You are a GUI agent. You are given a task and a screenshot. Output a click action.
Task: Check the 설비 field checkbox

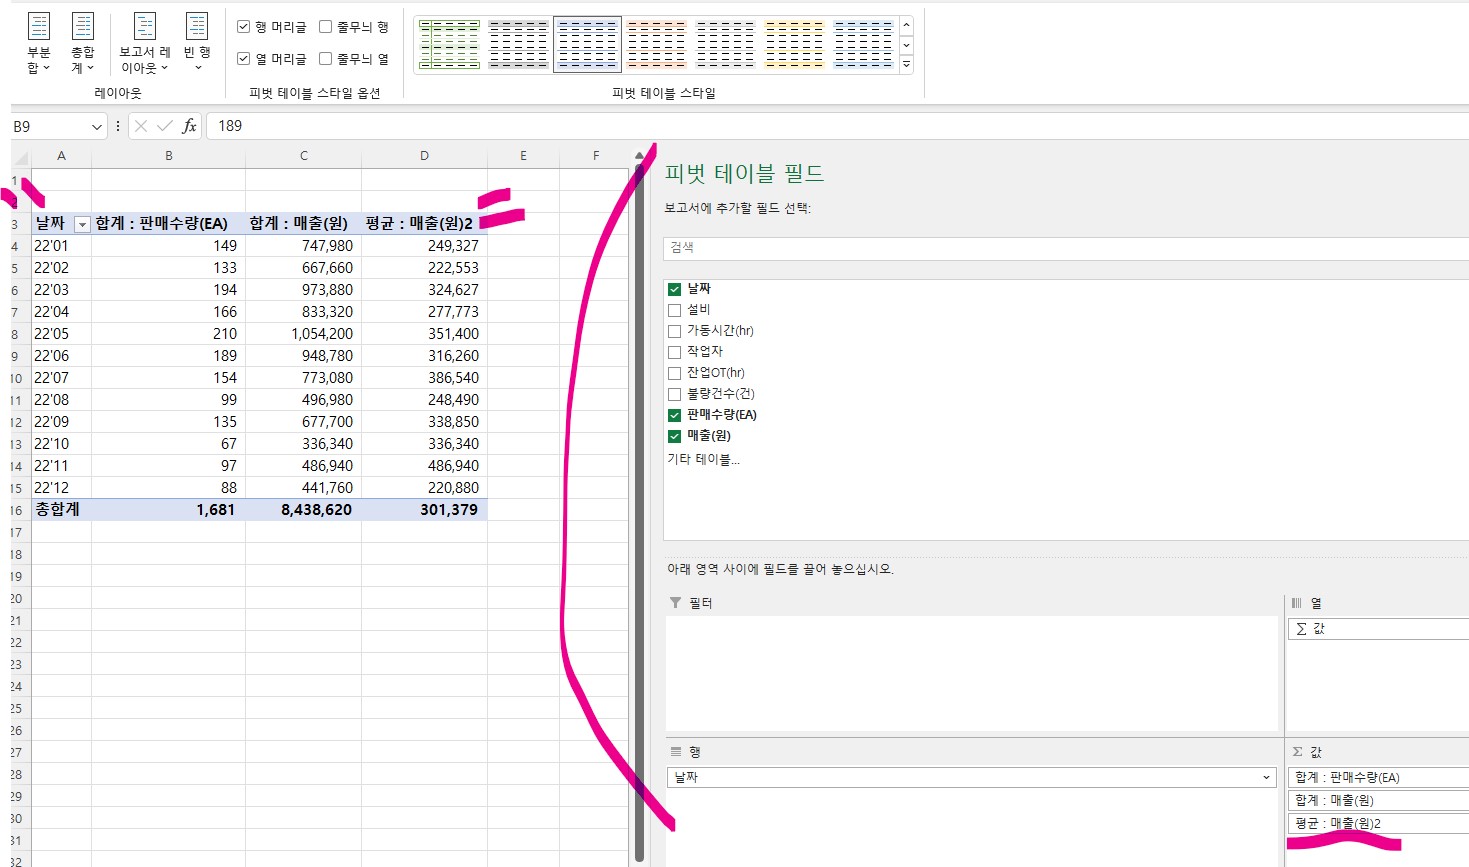coord(674,310)
